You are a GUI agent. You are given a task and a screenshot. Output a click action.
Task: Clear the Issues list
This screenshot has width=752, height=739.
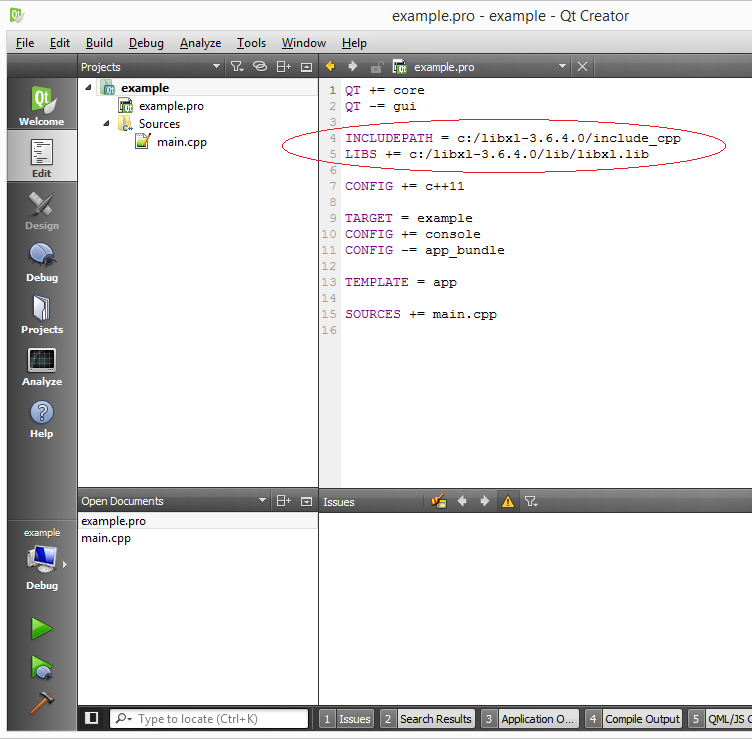click(x=439, y=501)
